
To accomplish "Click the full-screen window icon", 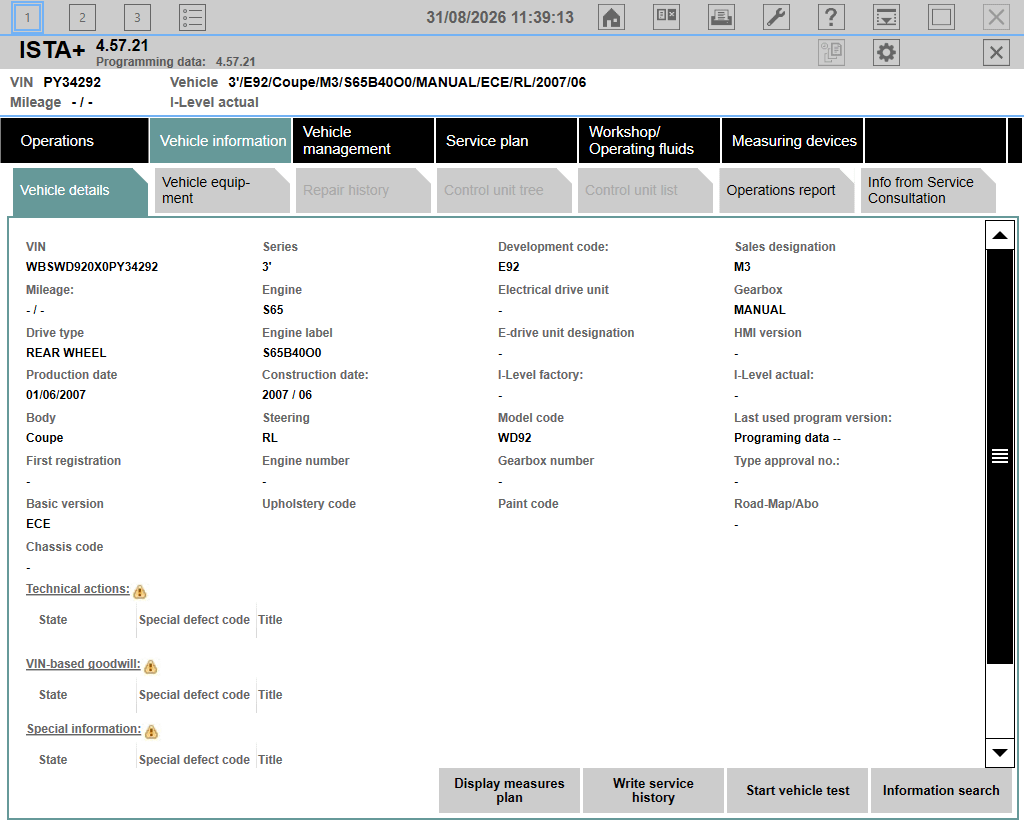I will coord(941,18).
